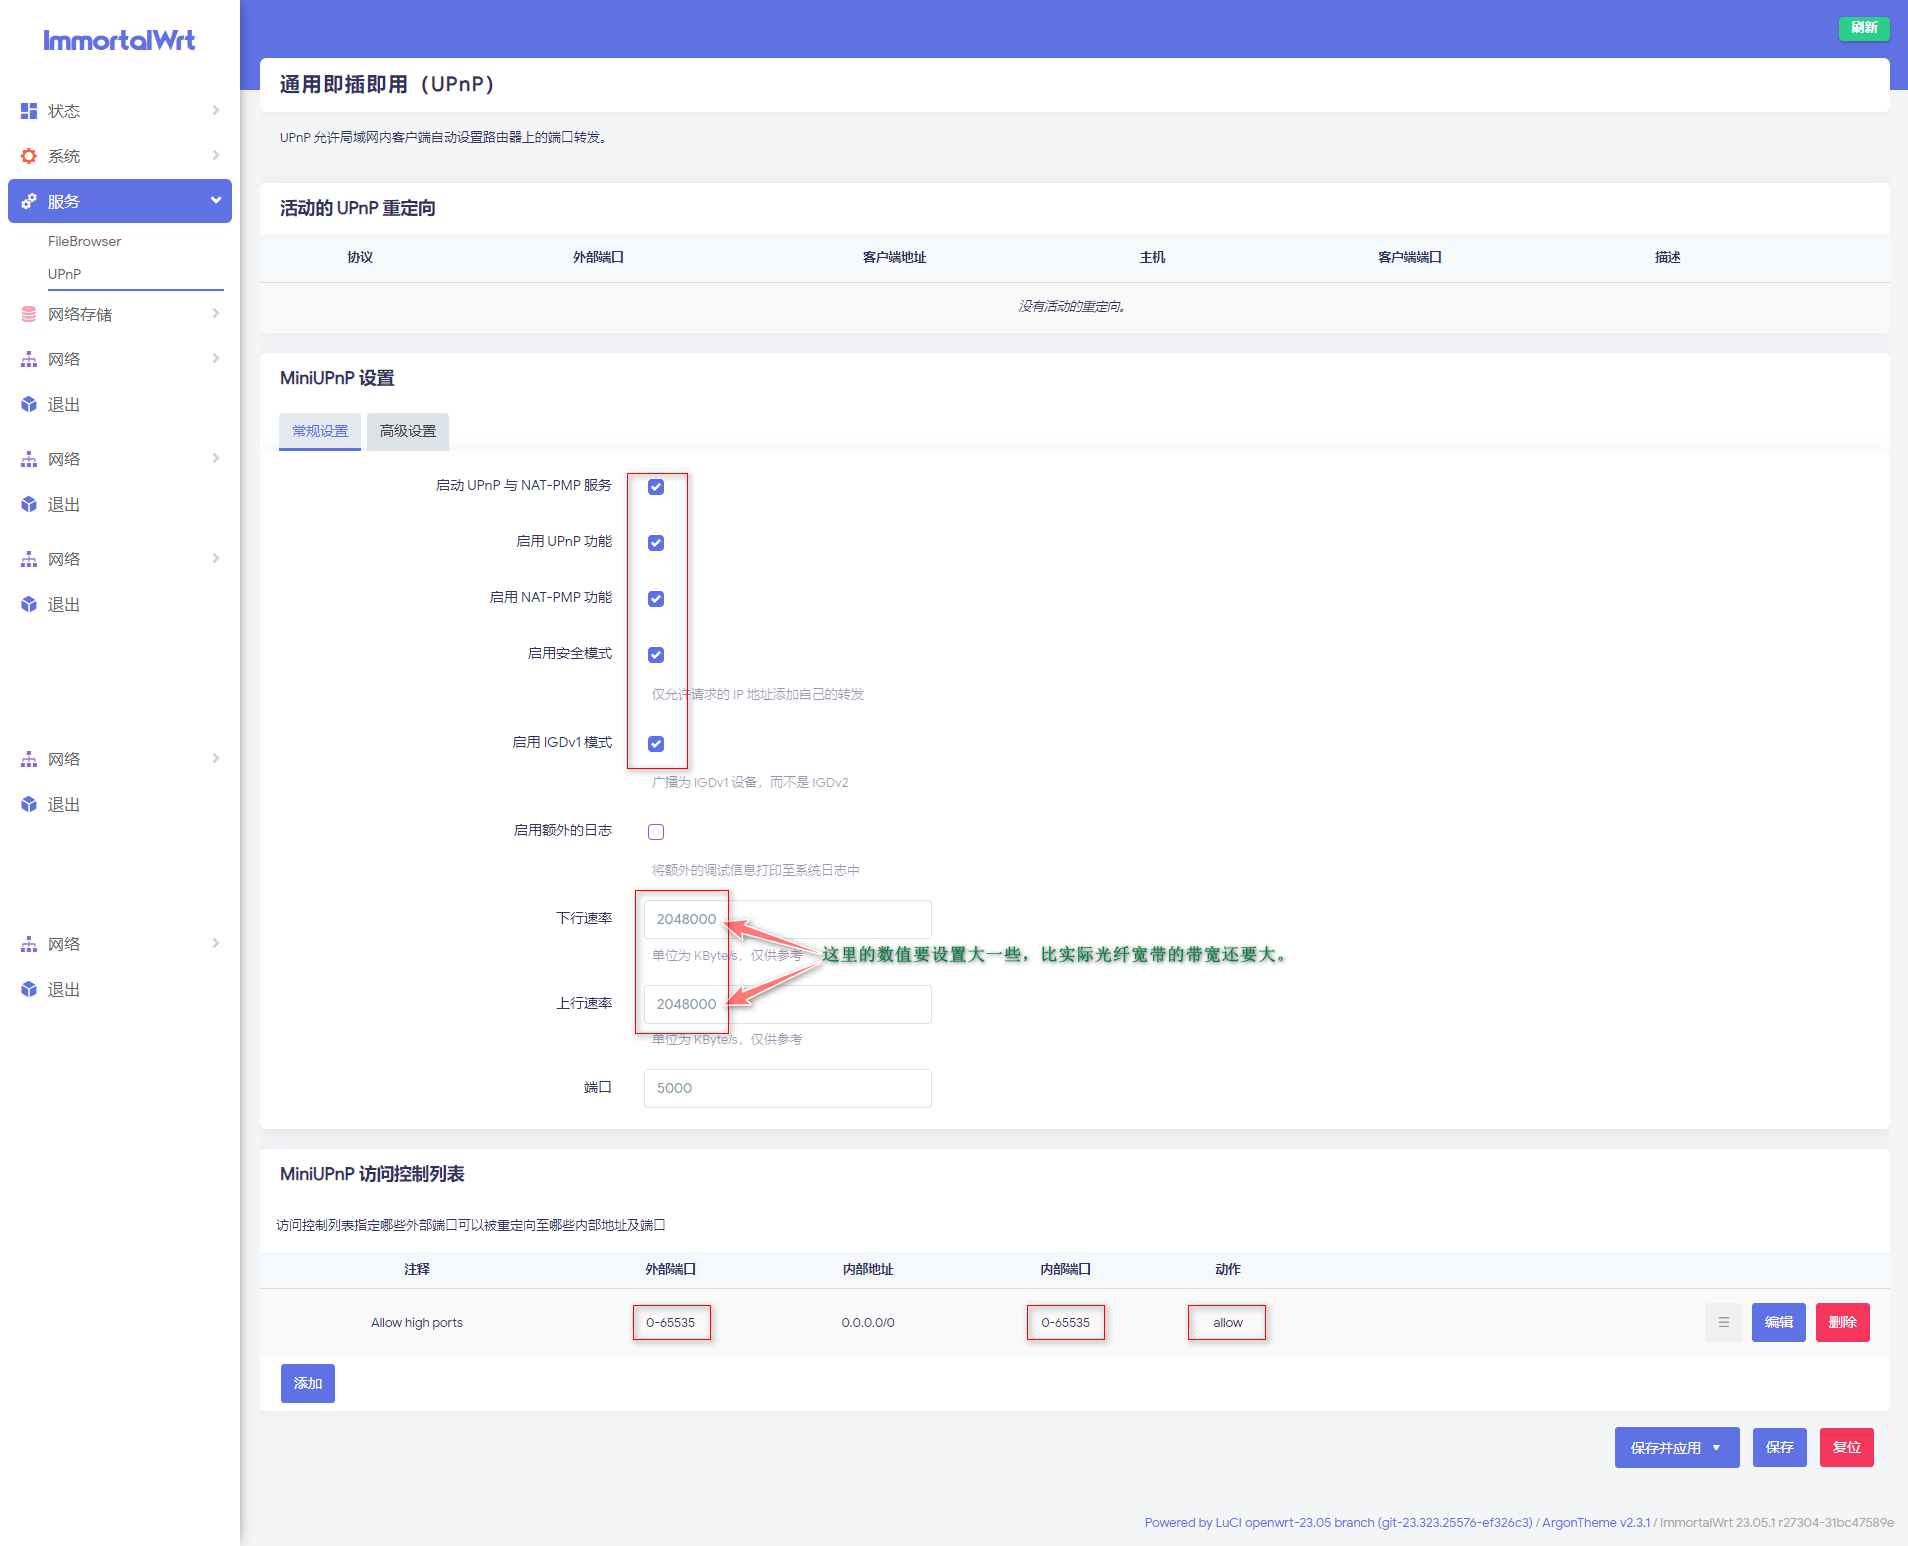Click the first 网络 network tree icon
Viewport: 1908px width, 1546px height.
pyautogui.click(x=29, y=359)
